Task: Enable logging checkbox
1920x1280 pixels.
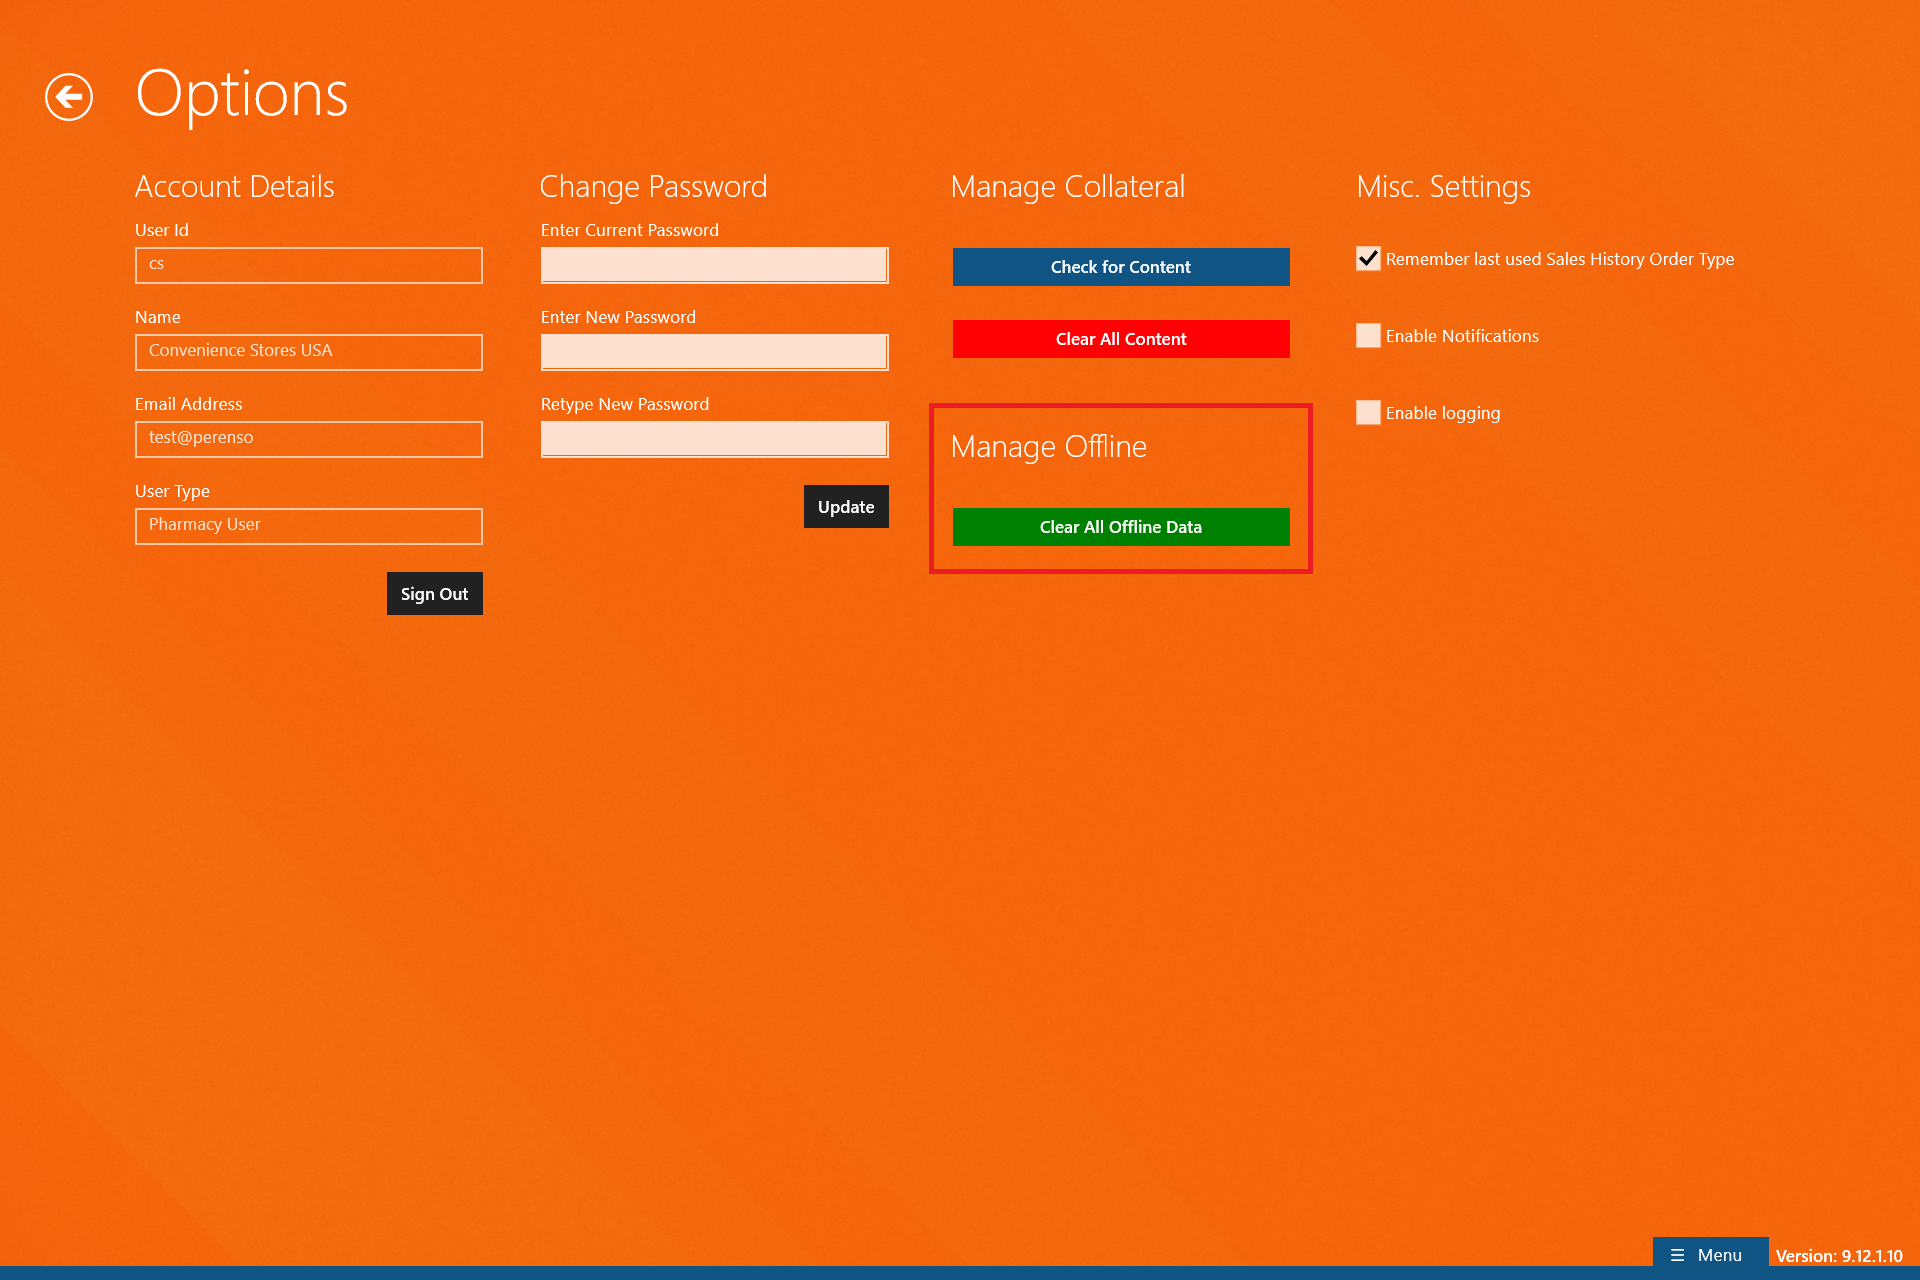Action: (x=1368, y=413)
